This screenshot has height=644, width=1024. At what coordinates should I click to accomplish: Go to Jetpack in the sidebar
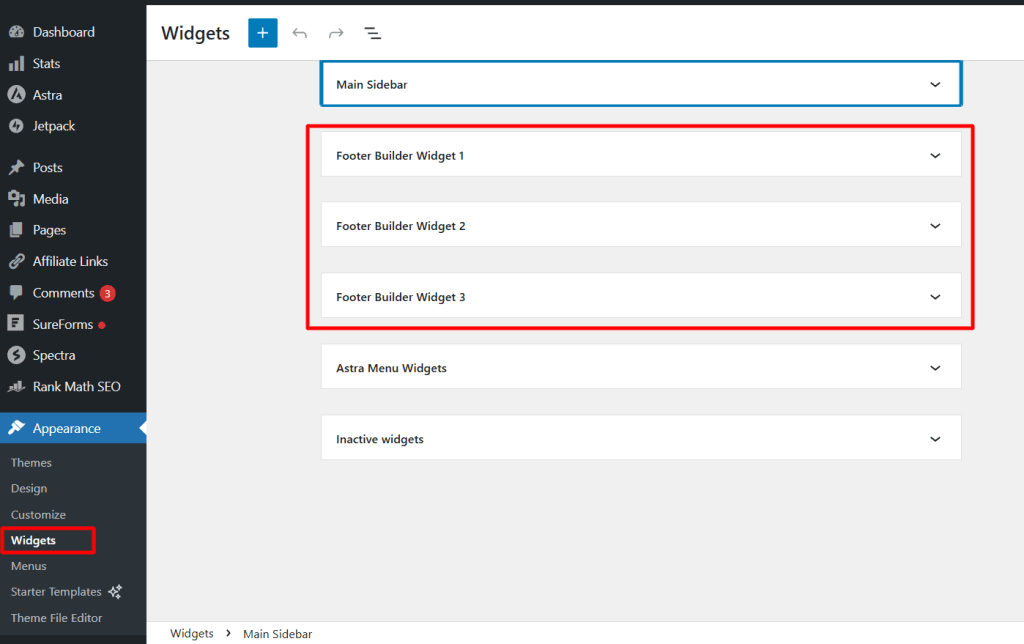(x=53, y=126)
